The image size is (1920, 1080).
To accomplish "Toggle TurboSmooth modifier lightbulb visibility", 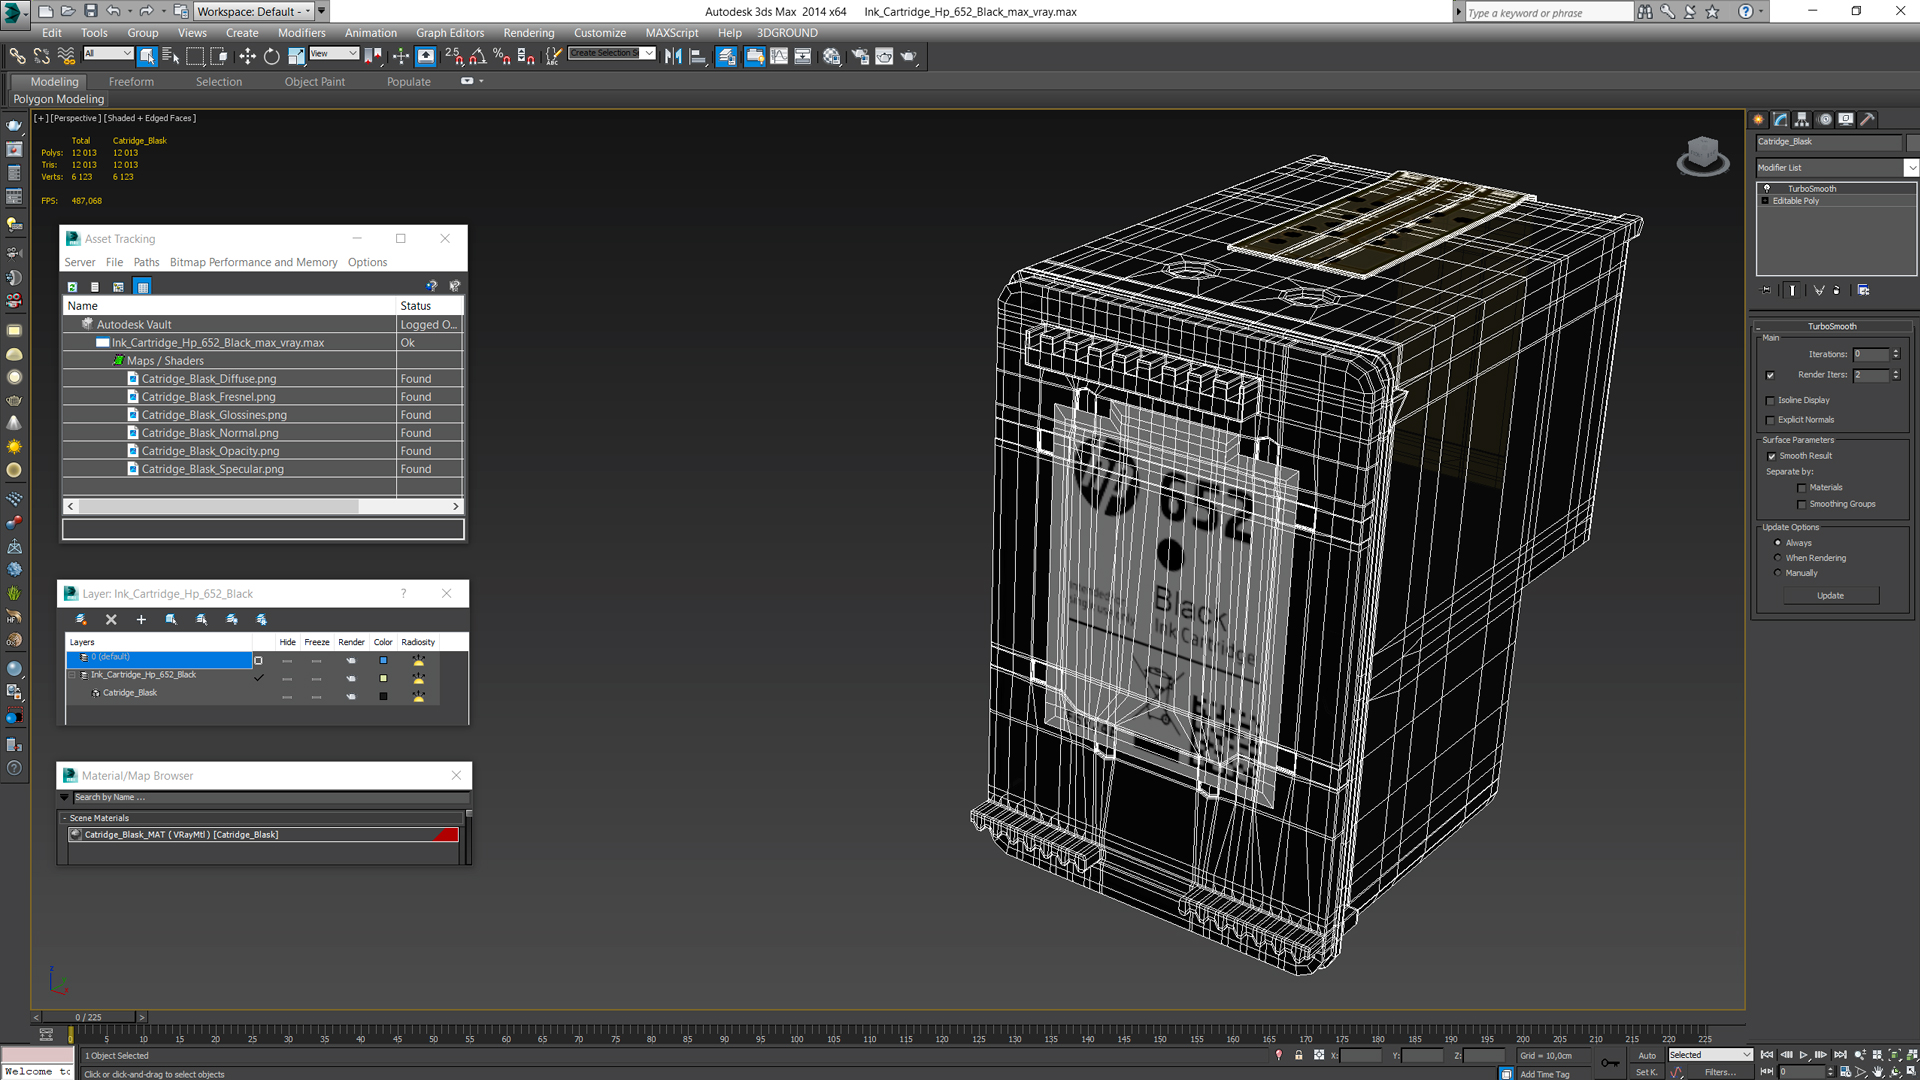I will [x=1767, y=188].
